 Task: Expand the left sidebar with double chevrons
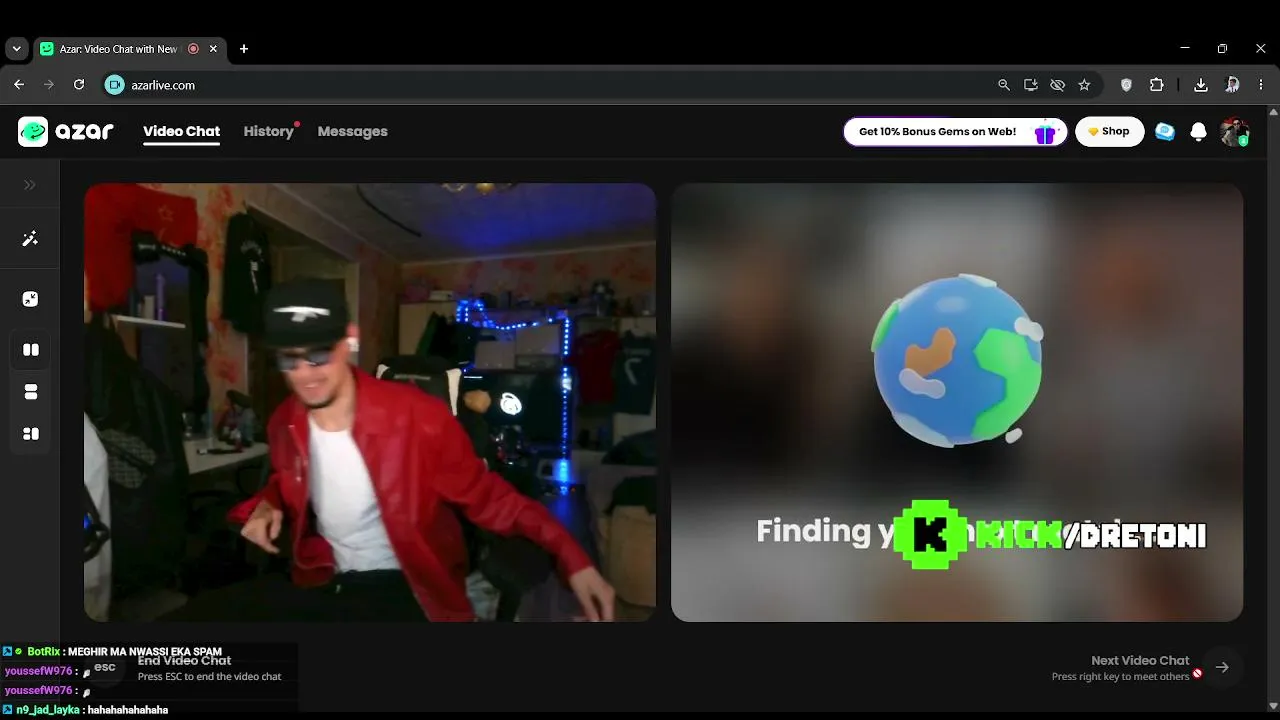pyautogui.click(x=30, y=185)
